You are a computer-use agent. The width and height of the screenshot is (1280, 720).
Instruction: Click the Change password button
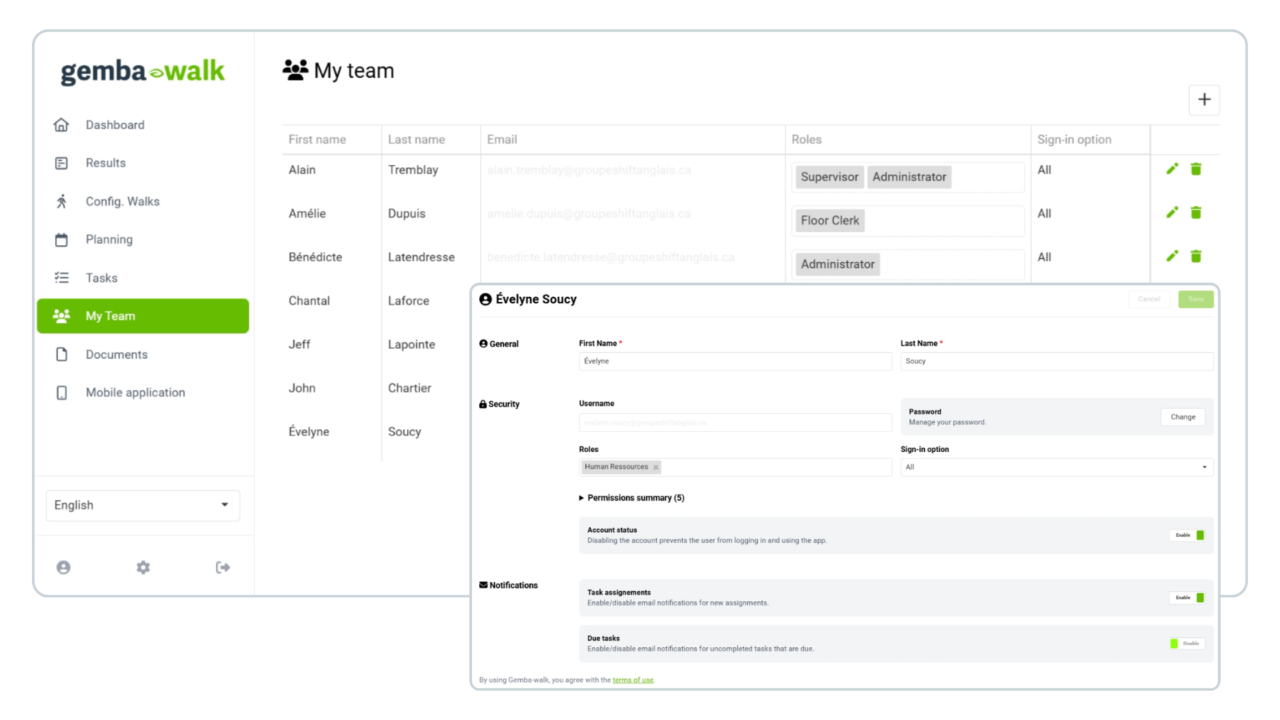pyautogui.click(x=1183, y=416)
